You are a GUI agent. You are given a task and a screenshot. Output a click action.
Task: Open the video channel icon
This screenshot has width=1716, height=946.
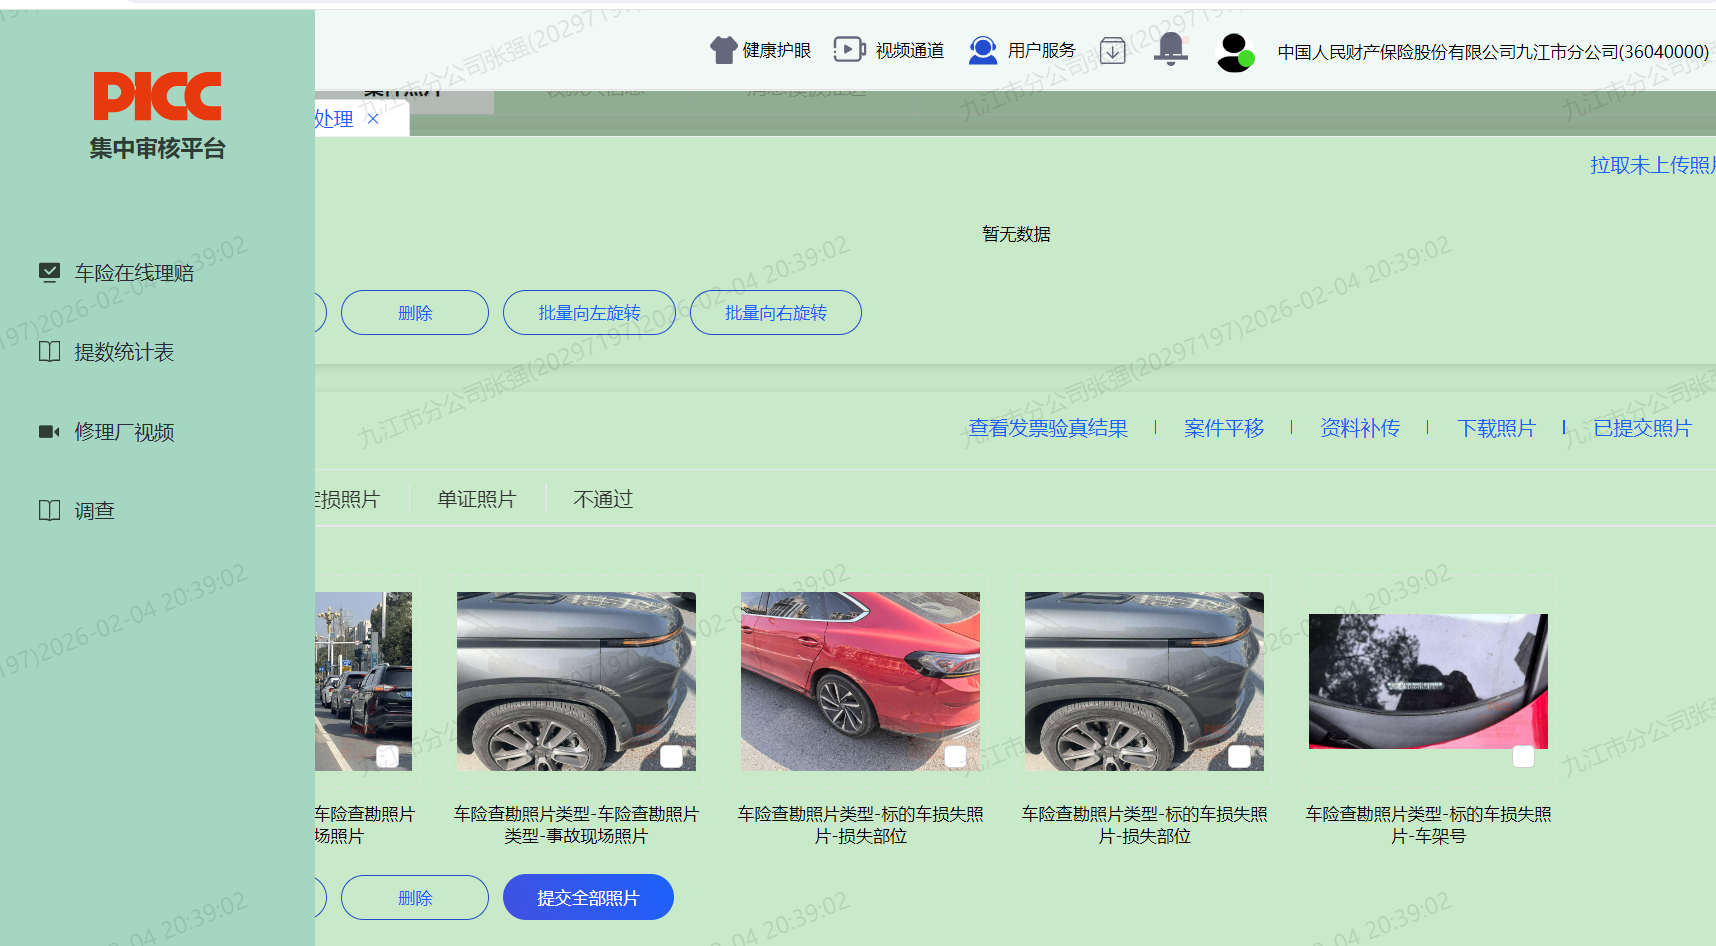849,50
